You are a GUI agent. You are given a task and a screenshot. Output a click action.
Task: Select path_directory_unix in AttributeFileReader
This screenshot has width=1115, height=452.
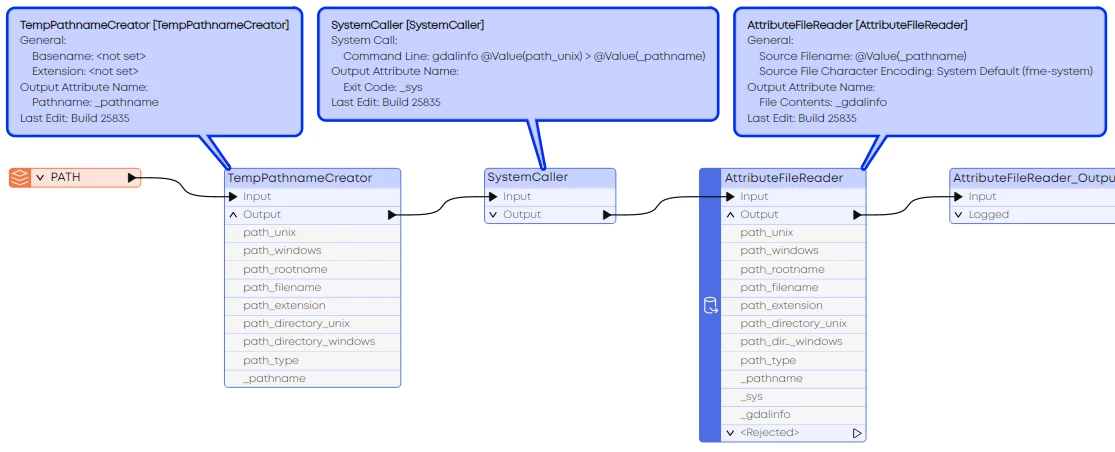pos(794,323)
